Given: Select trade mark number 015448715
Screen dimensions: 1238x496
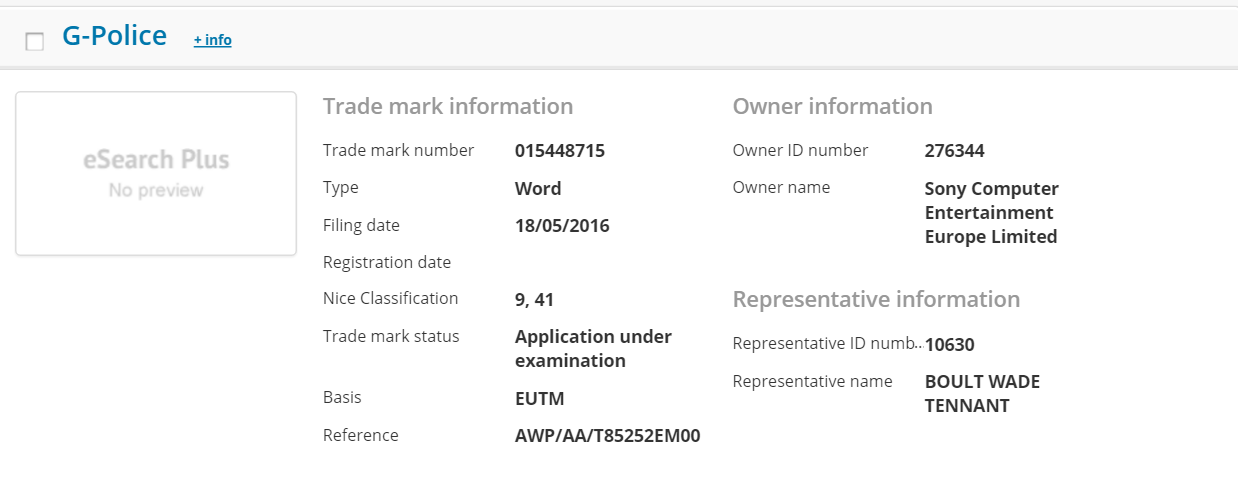Looking at the screenshot, I should click(559, 151).
